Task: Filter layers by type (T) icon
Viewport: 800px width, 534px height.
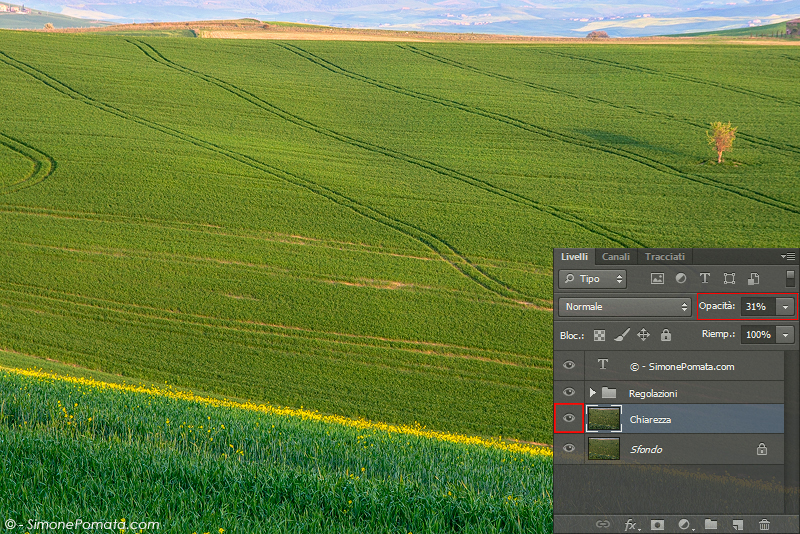Action: click(x=705, y=279)
